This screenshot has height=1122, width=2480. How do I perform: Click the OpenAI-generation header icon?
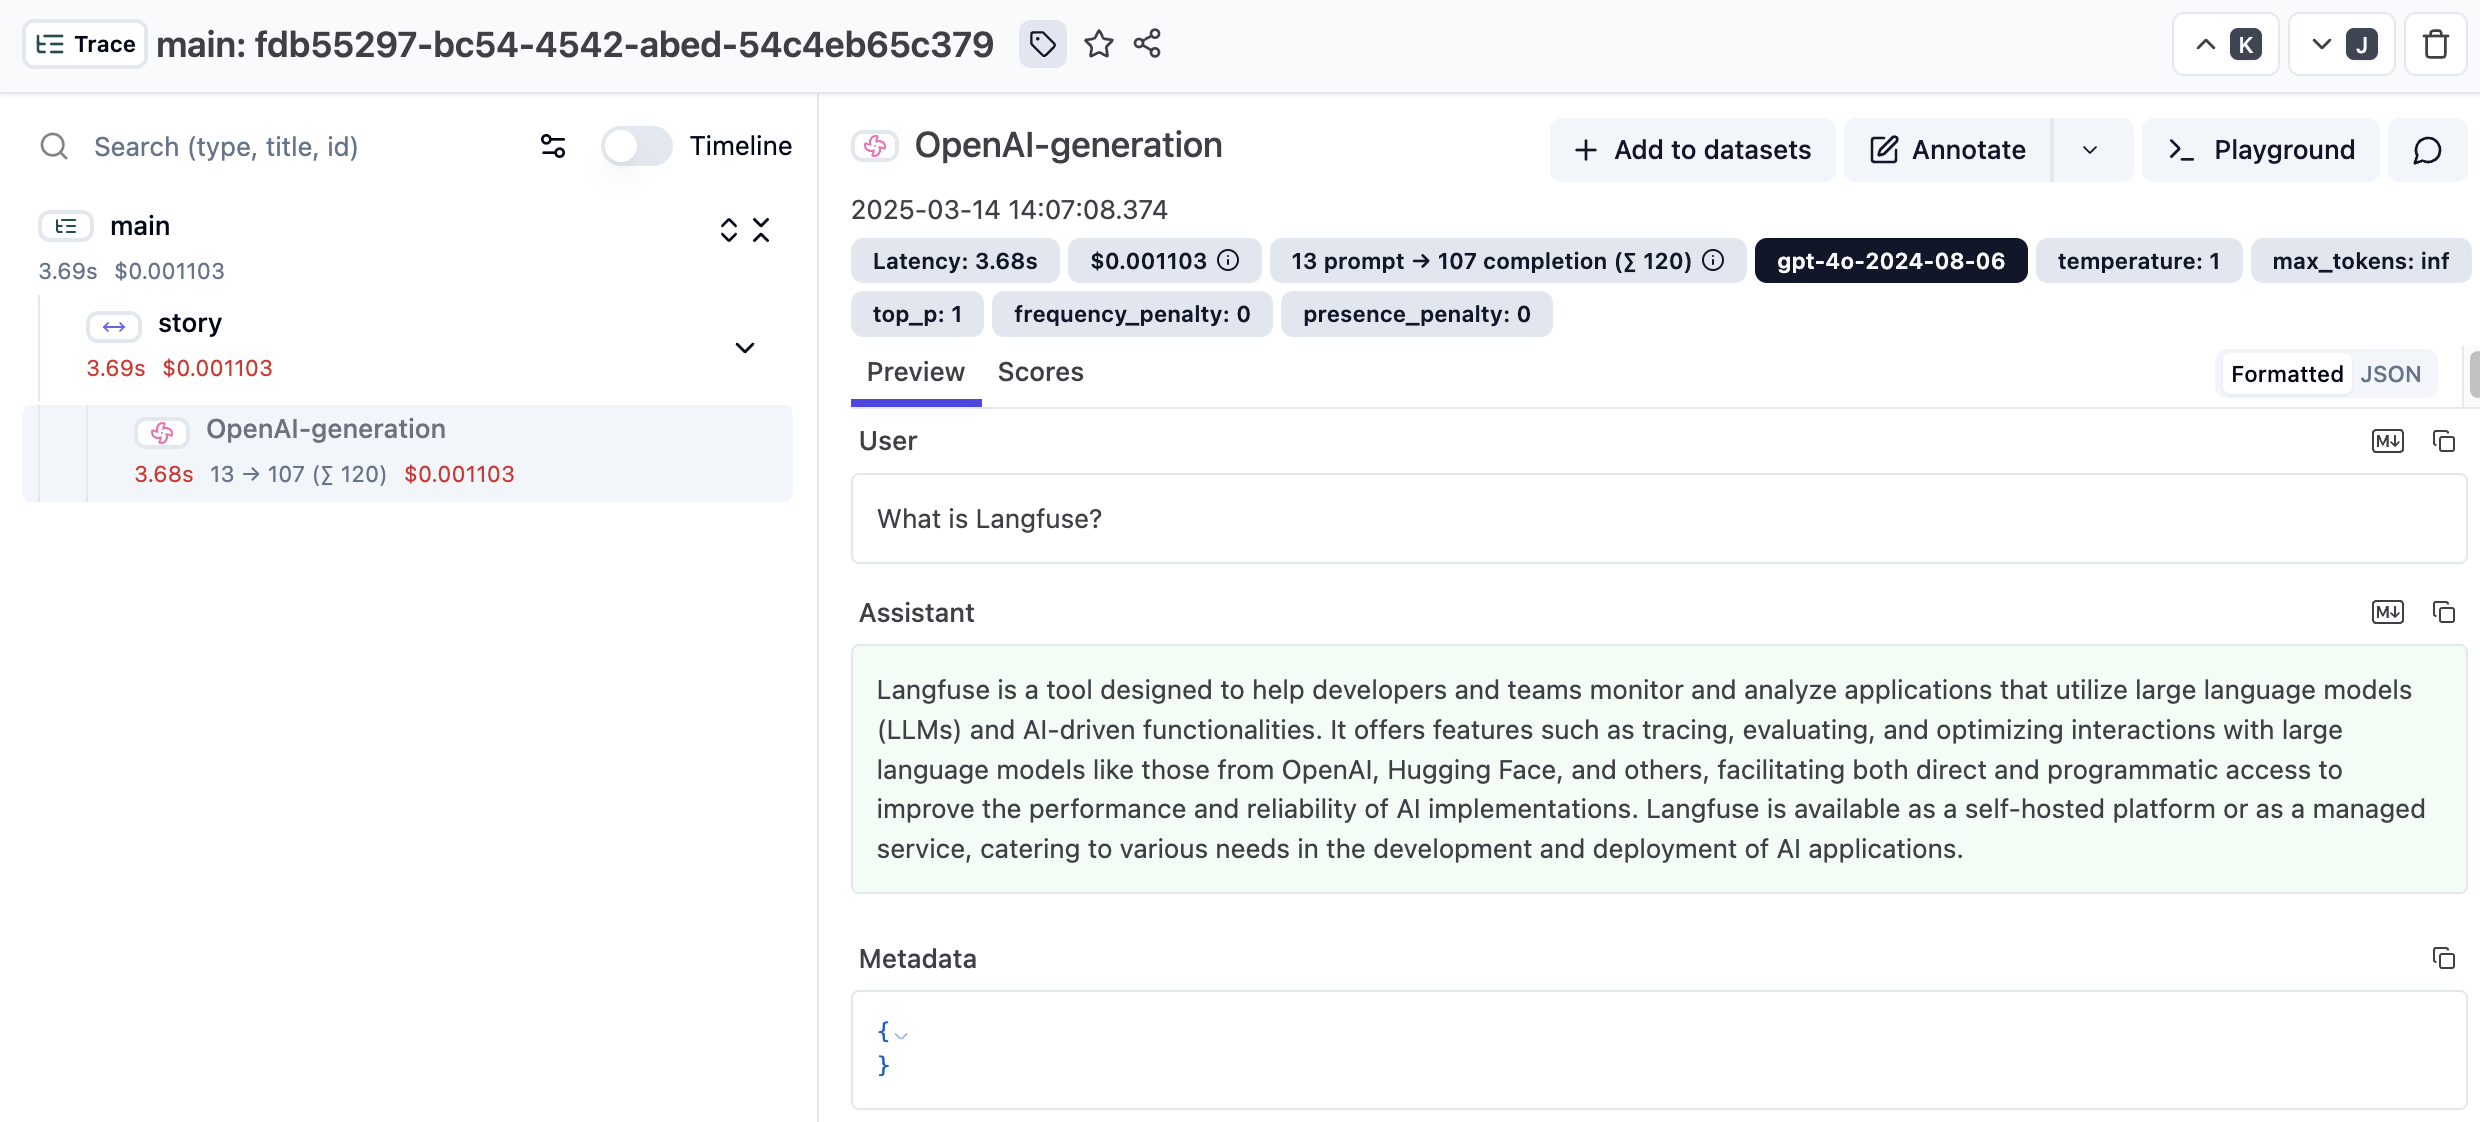pyautogui.click(x=875, y=147)
